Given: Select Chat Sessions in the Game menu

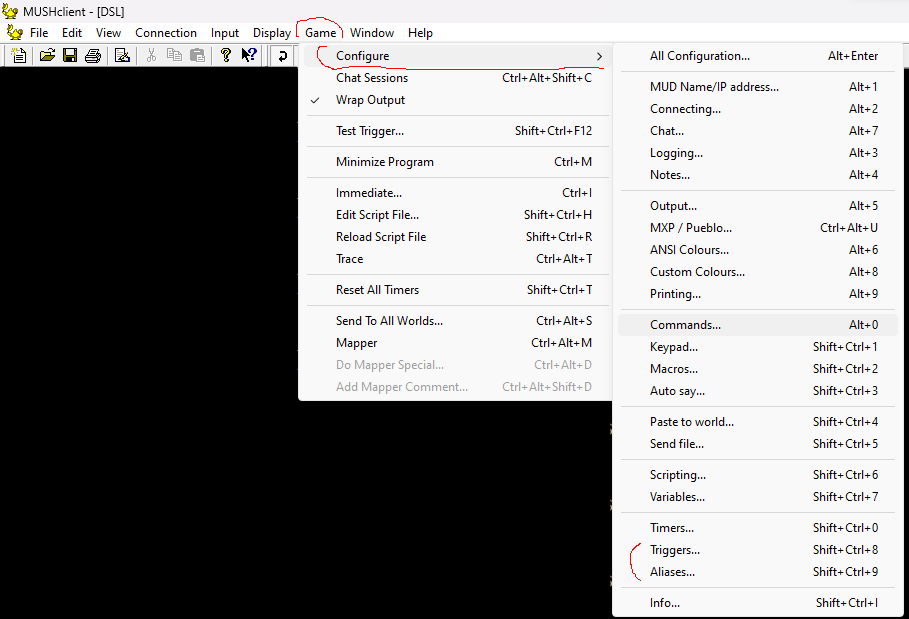Looking at the screenshot, I should coord(457,78).
